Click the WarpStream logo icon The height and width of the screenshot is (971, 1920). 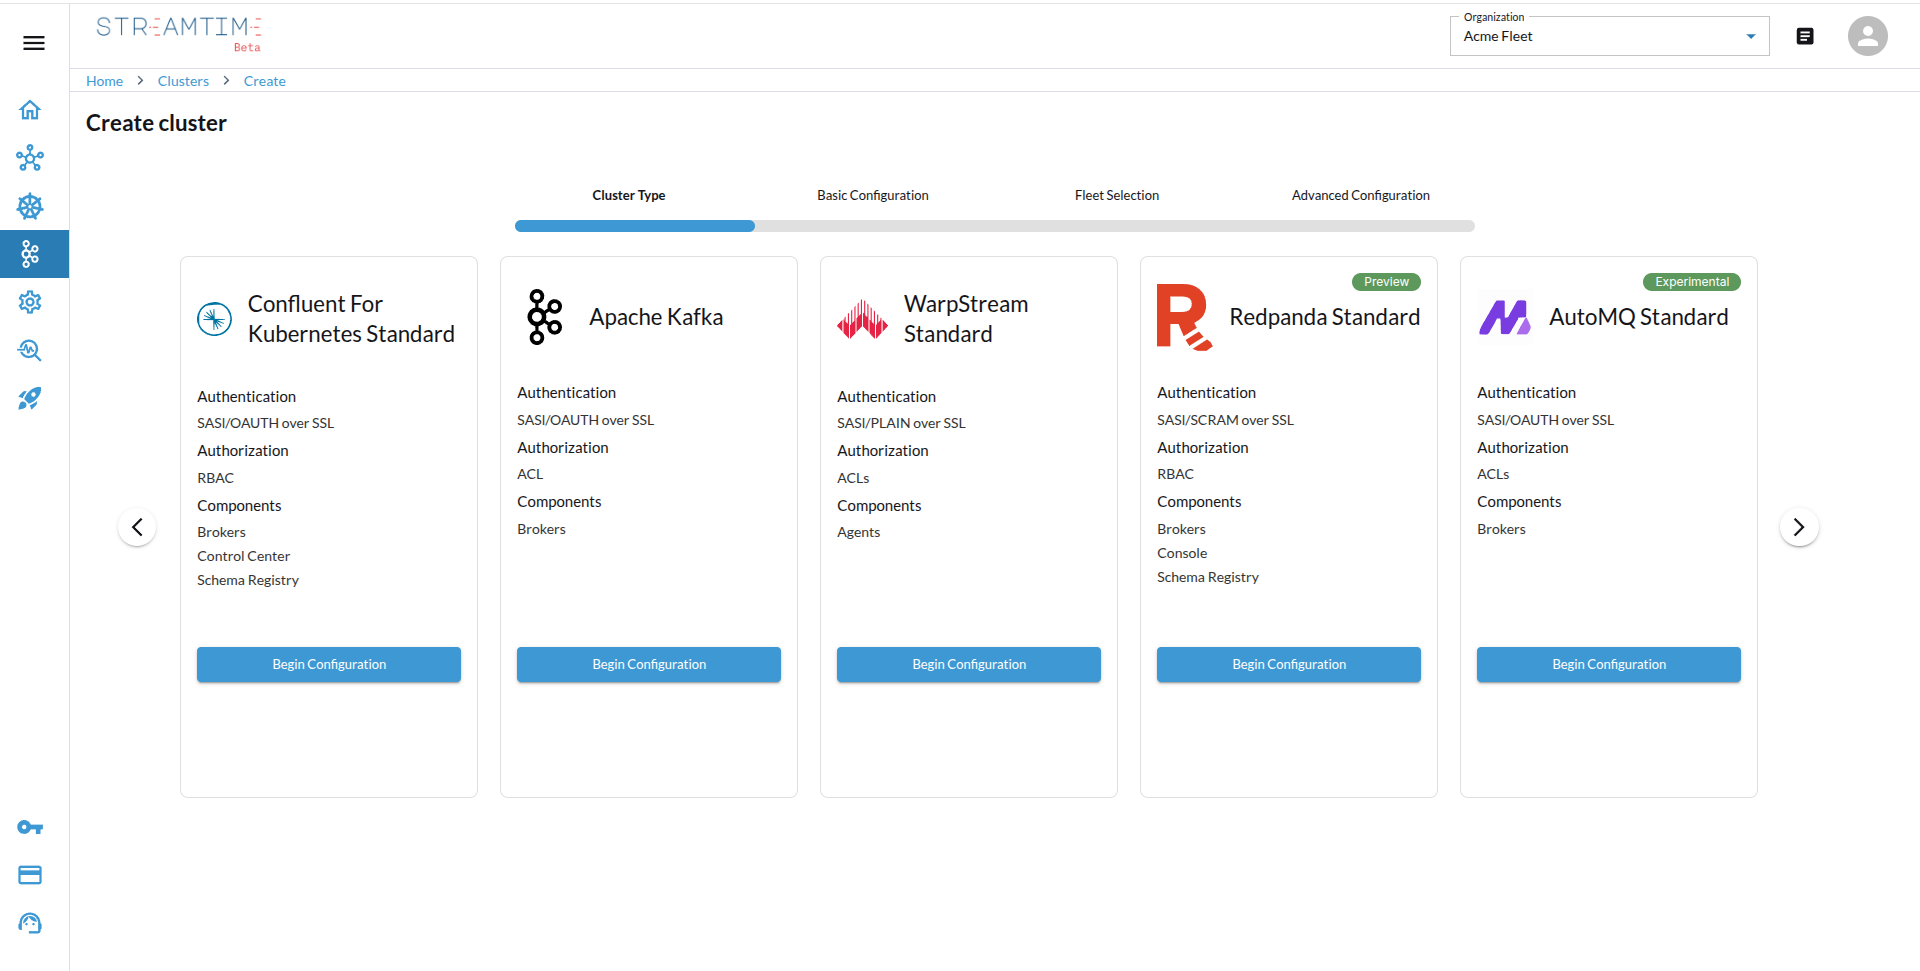click(x=862, y=319)
